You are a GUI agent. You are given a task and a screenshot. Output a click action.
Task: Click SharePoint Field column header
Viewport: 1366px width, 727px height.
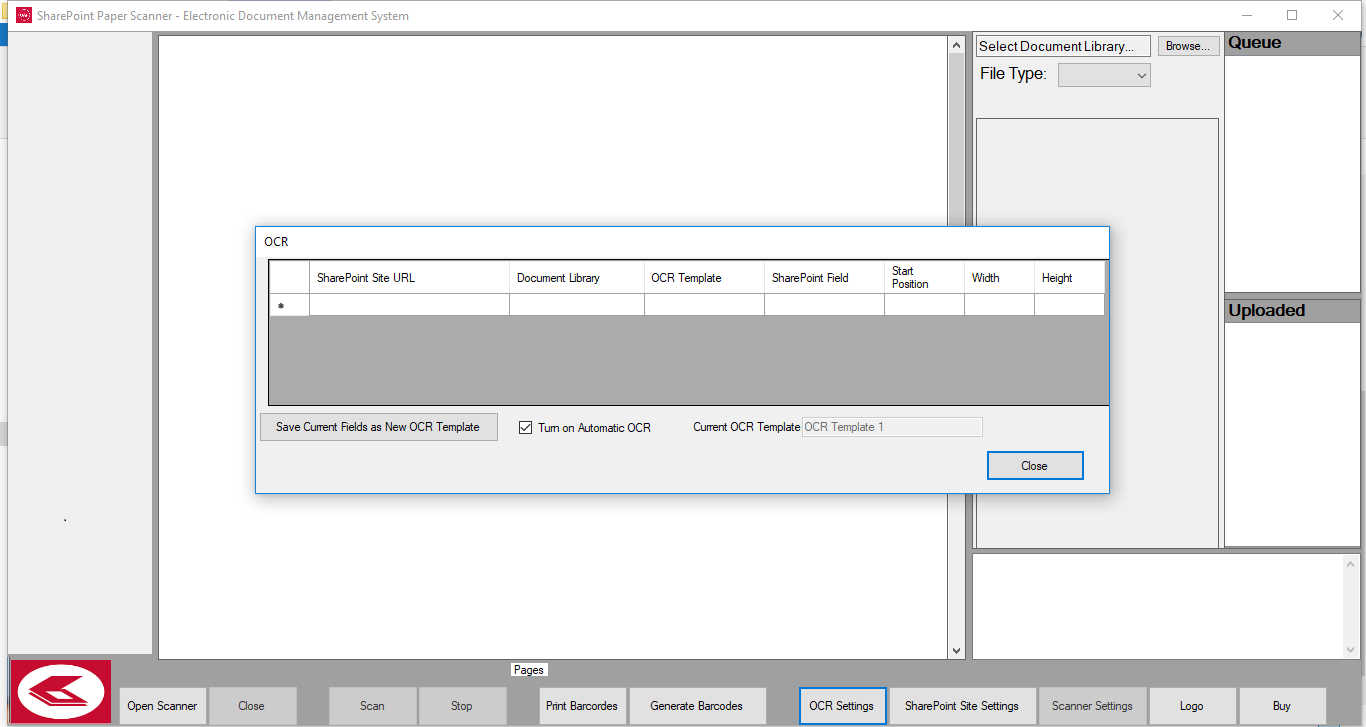824,278
